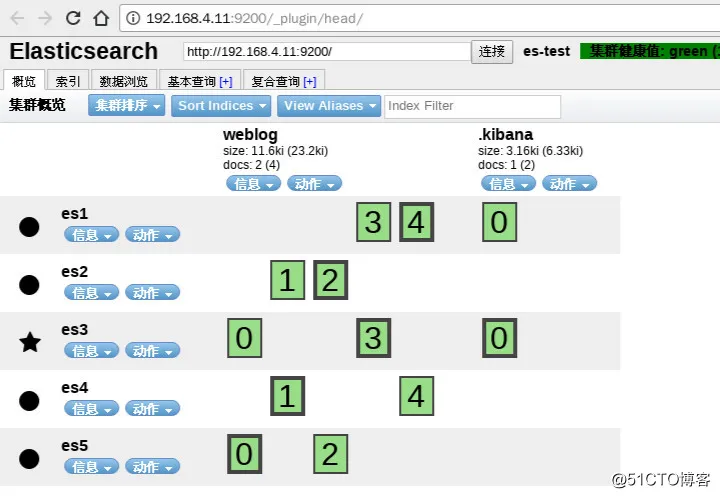Screen dimensions: 720x498
Task: Select weblog shard 0 on es5
Action: point(244,454)
